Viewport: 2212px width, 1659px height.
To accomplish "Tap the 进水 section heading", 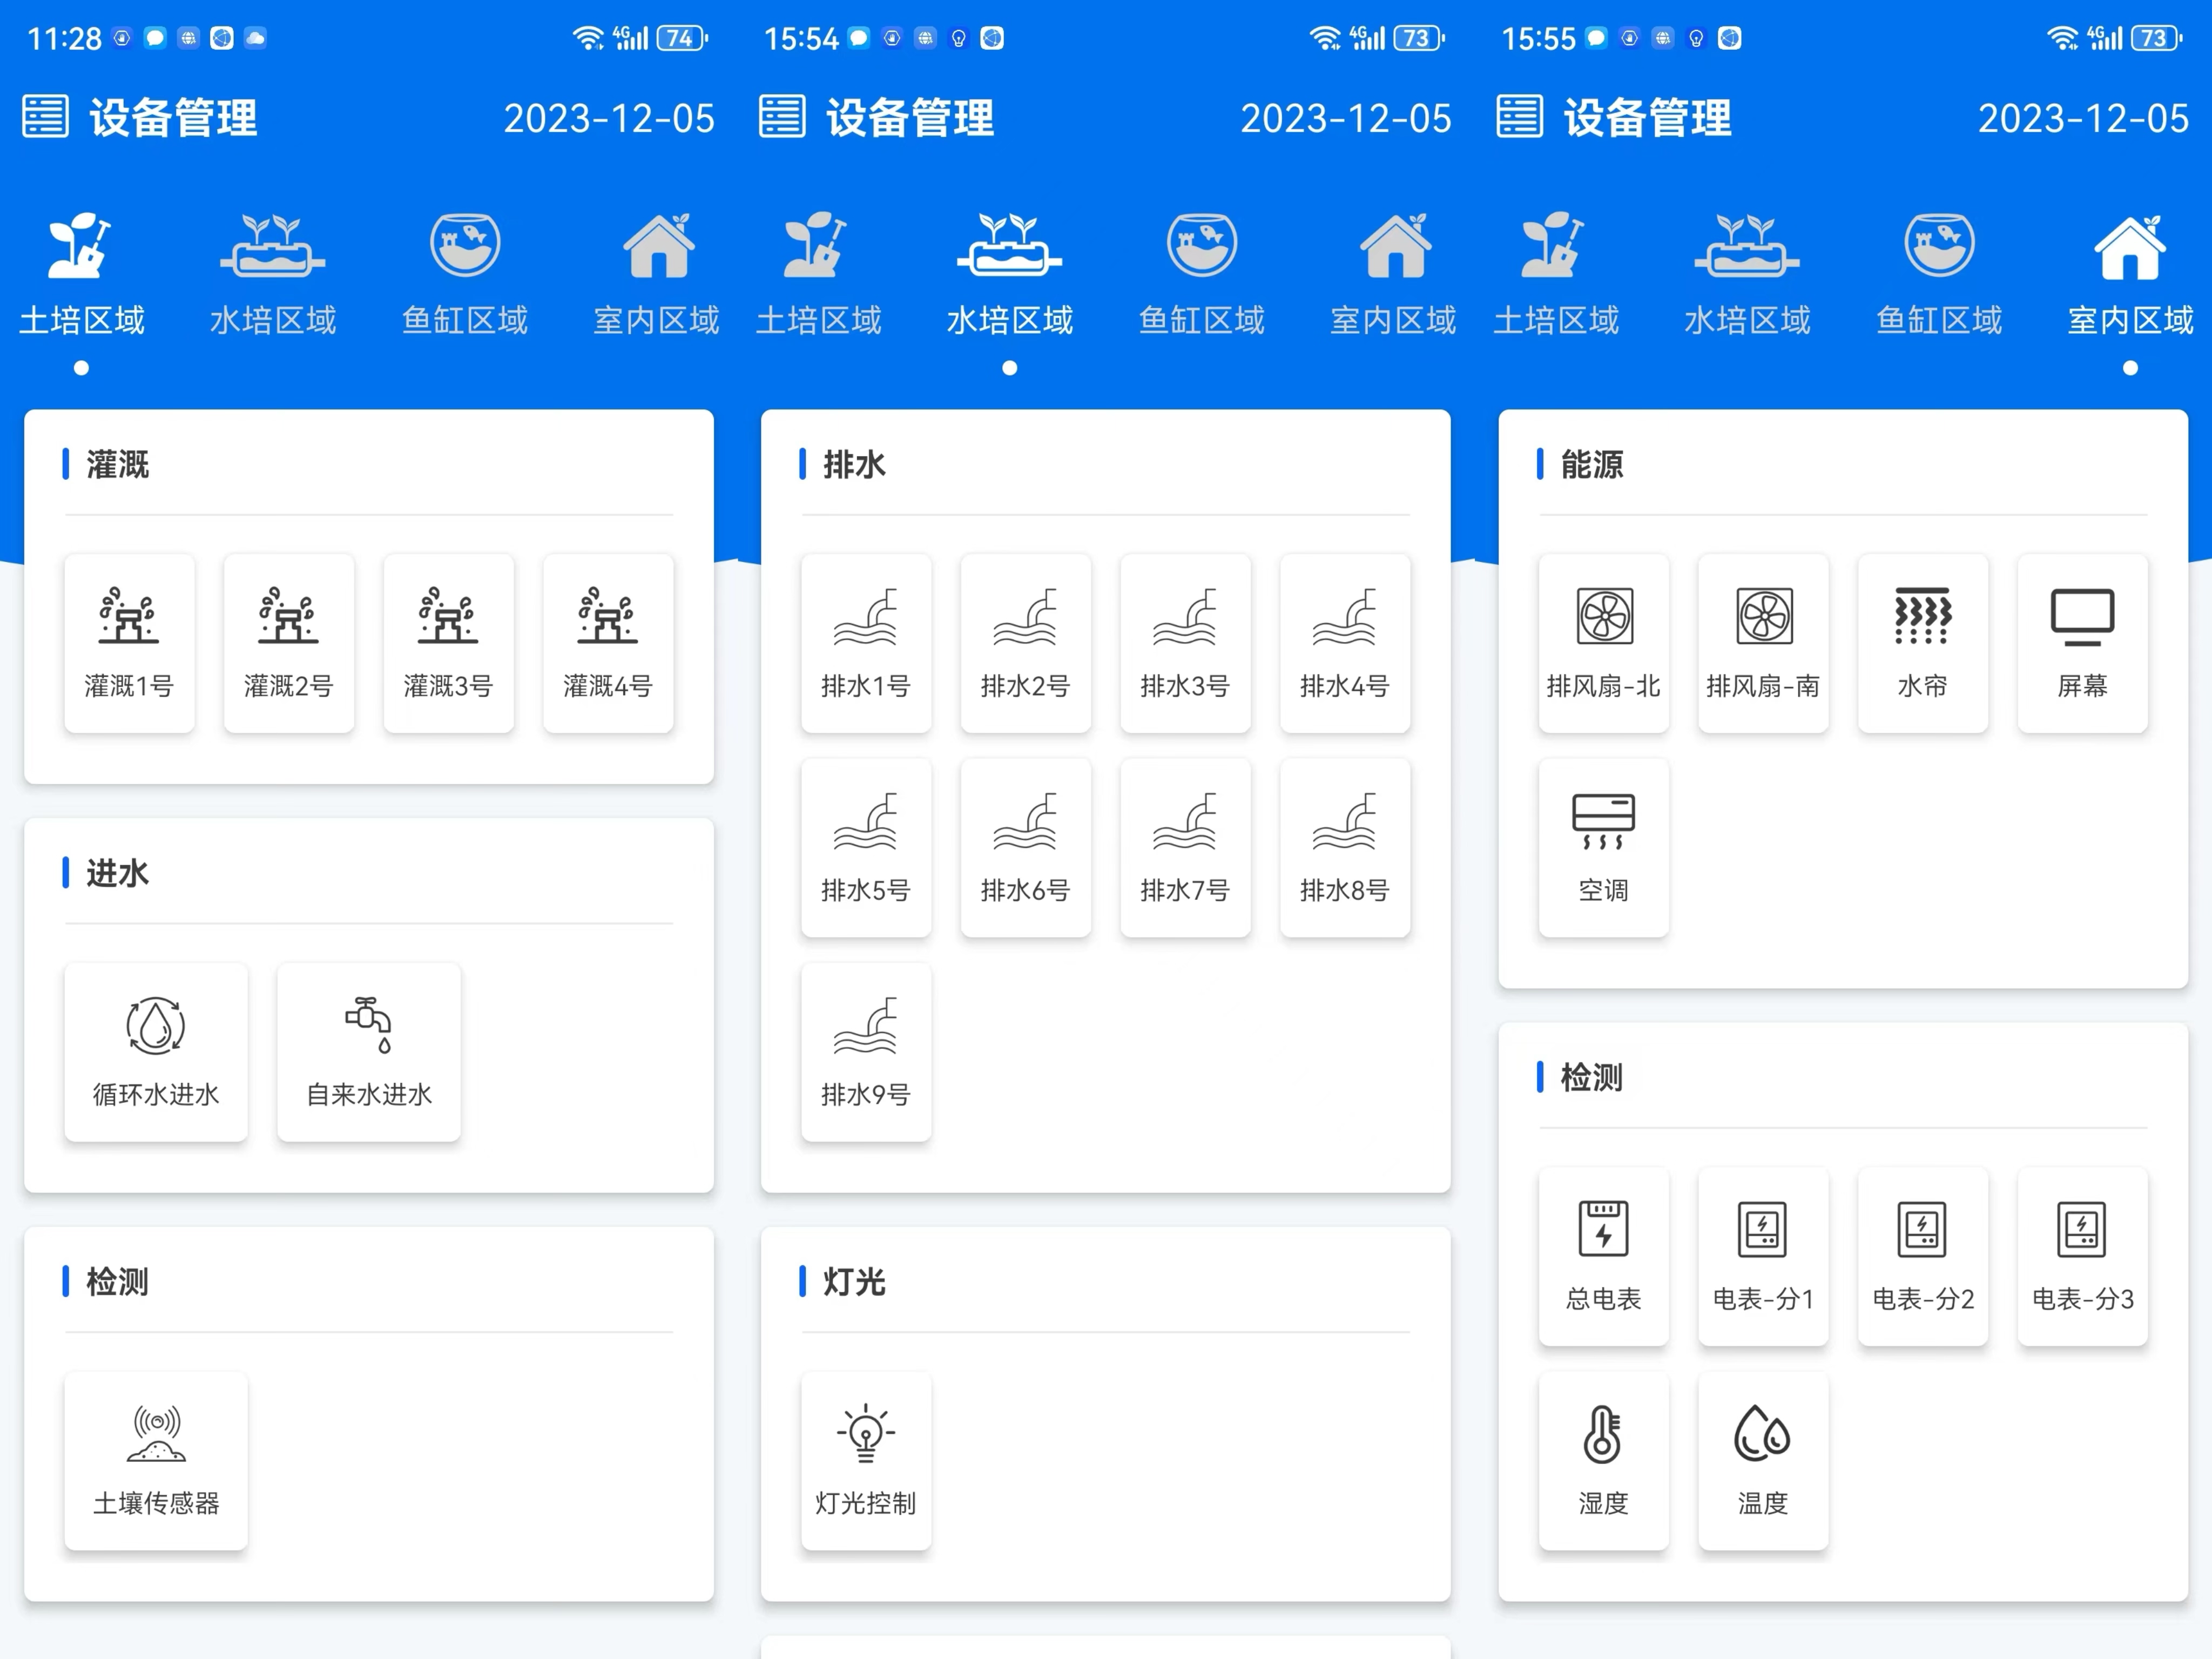I will click(118, 873).
